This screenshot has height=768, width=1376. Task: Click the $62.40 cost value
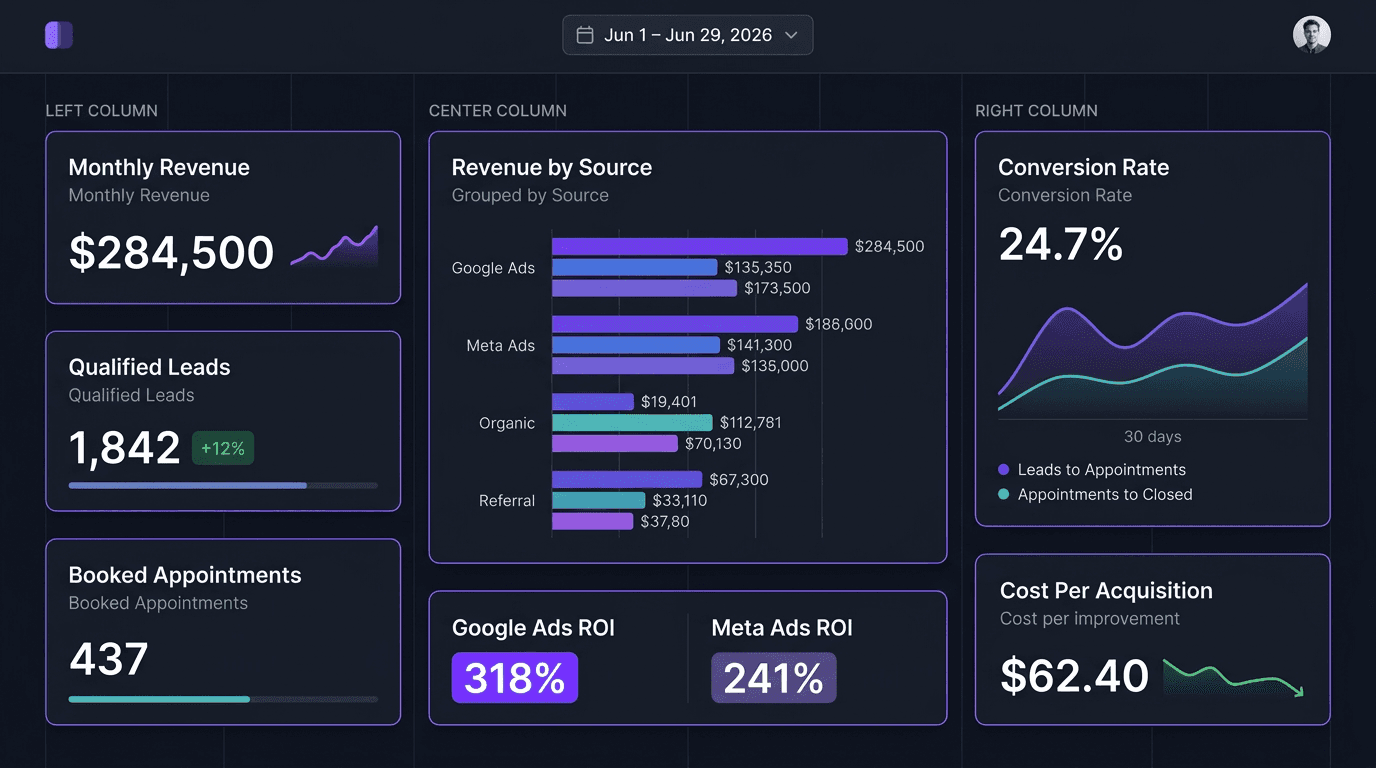(1075, 676)
